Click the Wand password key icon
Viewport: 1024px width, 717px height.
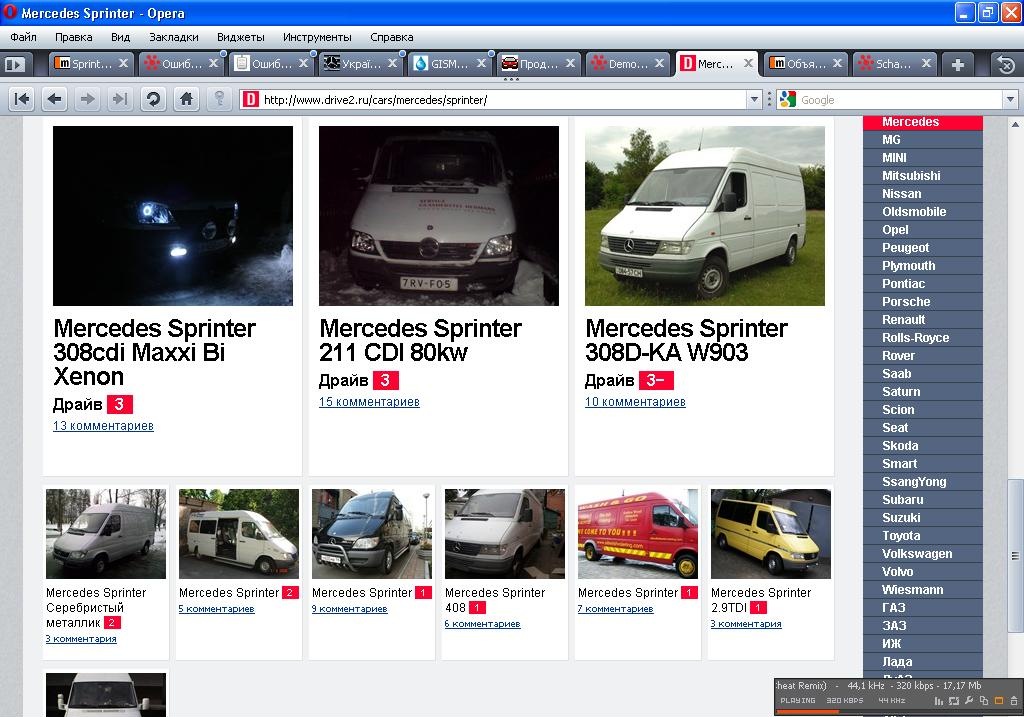coord(219,99)
